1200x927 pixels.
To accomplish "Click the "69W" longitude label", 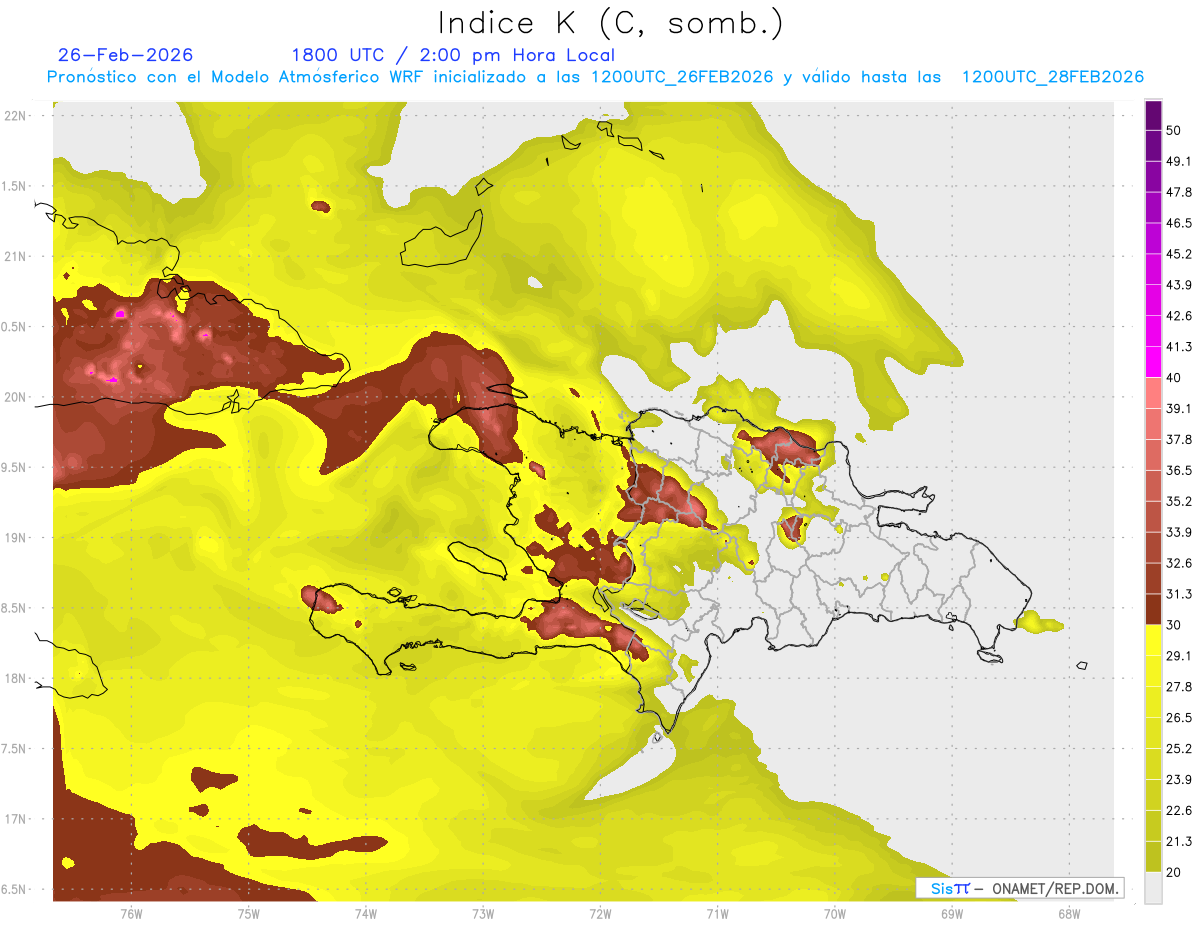I will click(951, 913).
